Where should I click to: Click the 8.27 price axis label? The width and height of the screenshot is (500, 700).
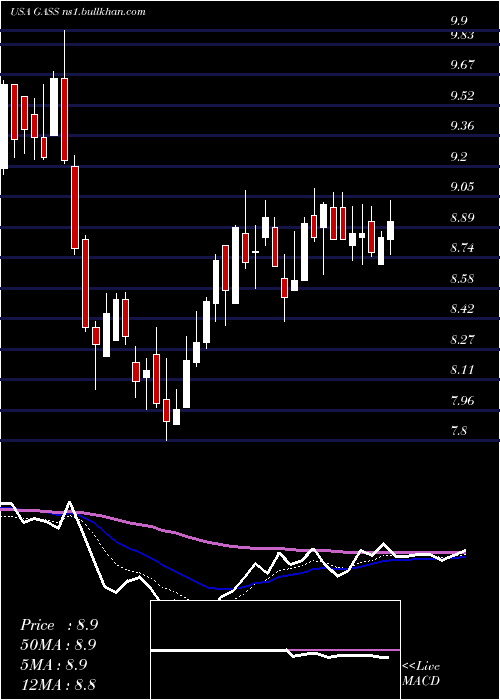[x=462, y=340]
